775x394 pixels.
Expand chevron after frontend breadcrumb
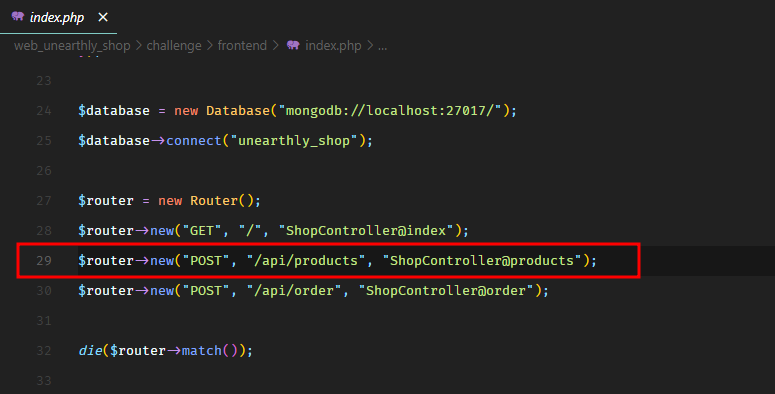click(275, 45)
